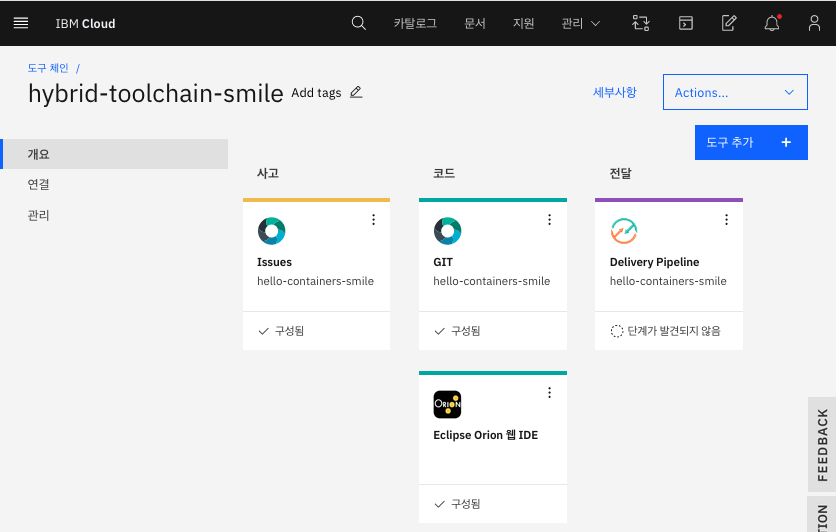836x532 pixels.
Task: Click the 도구 추가 button
Action: pos(751,142)
